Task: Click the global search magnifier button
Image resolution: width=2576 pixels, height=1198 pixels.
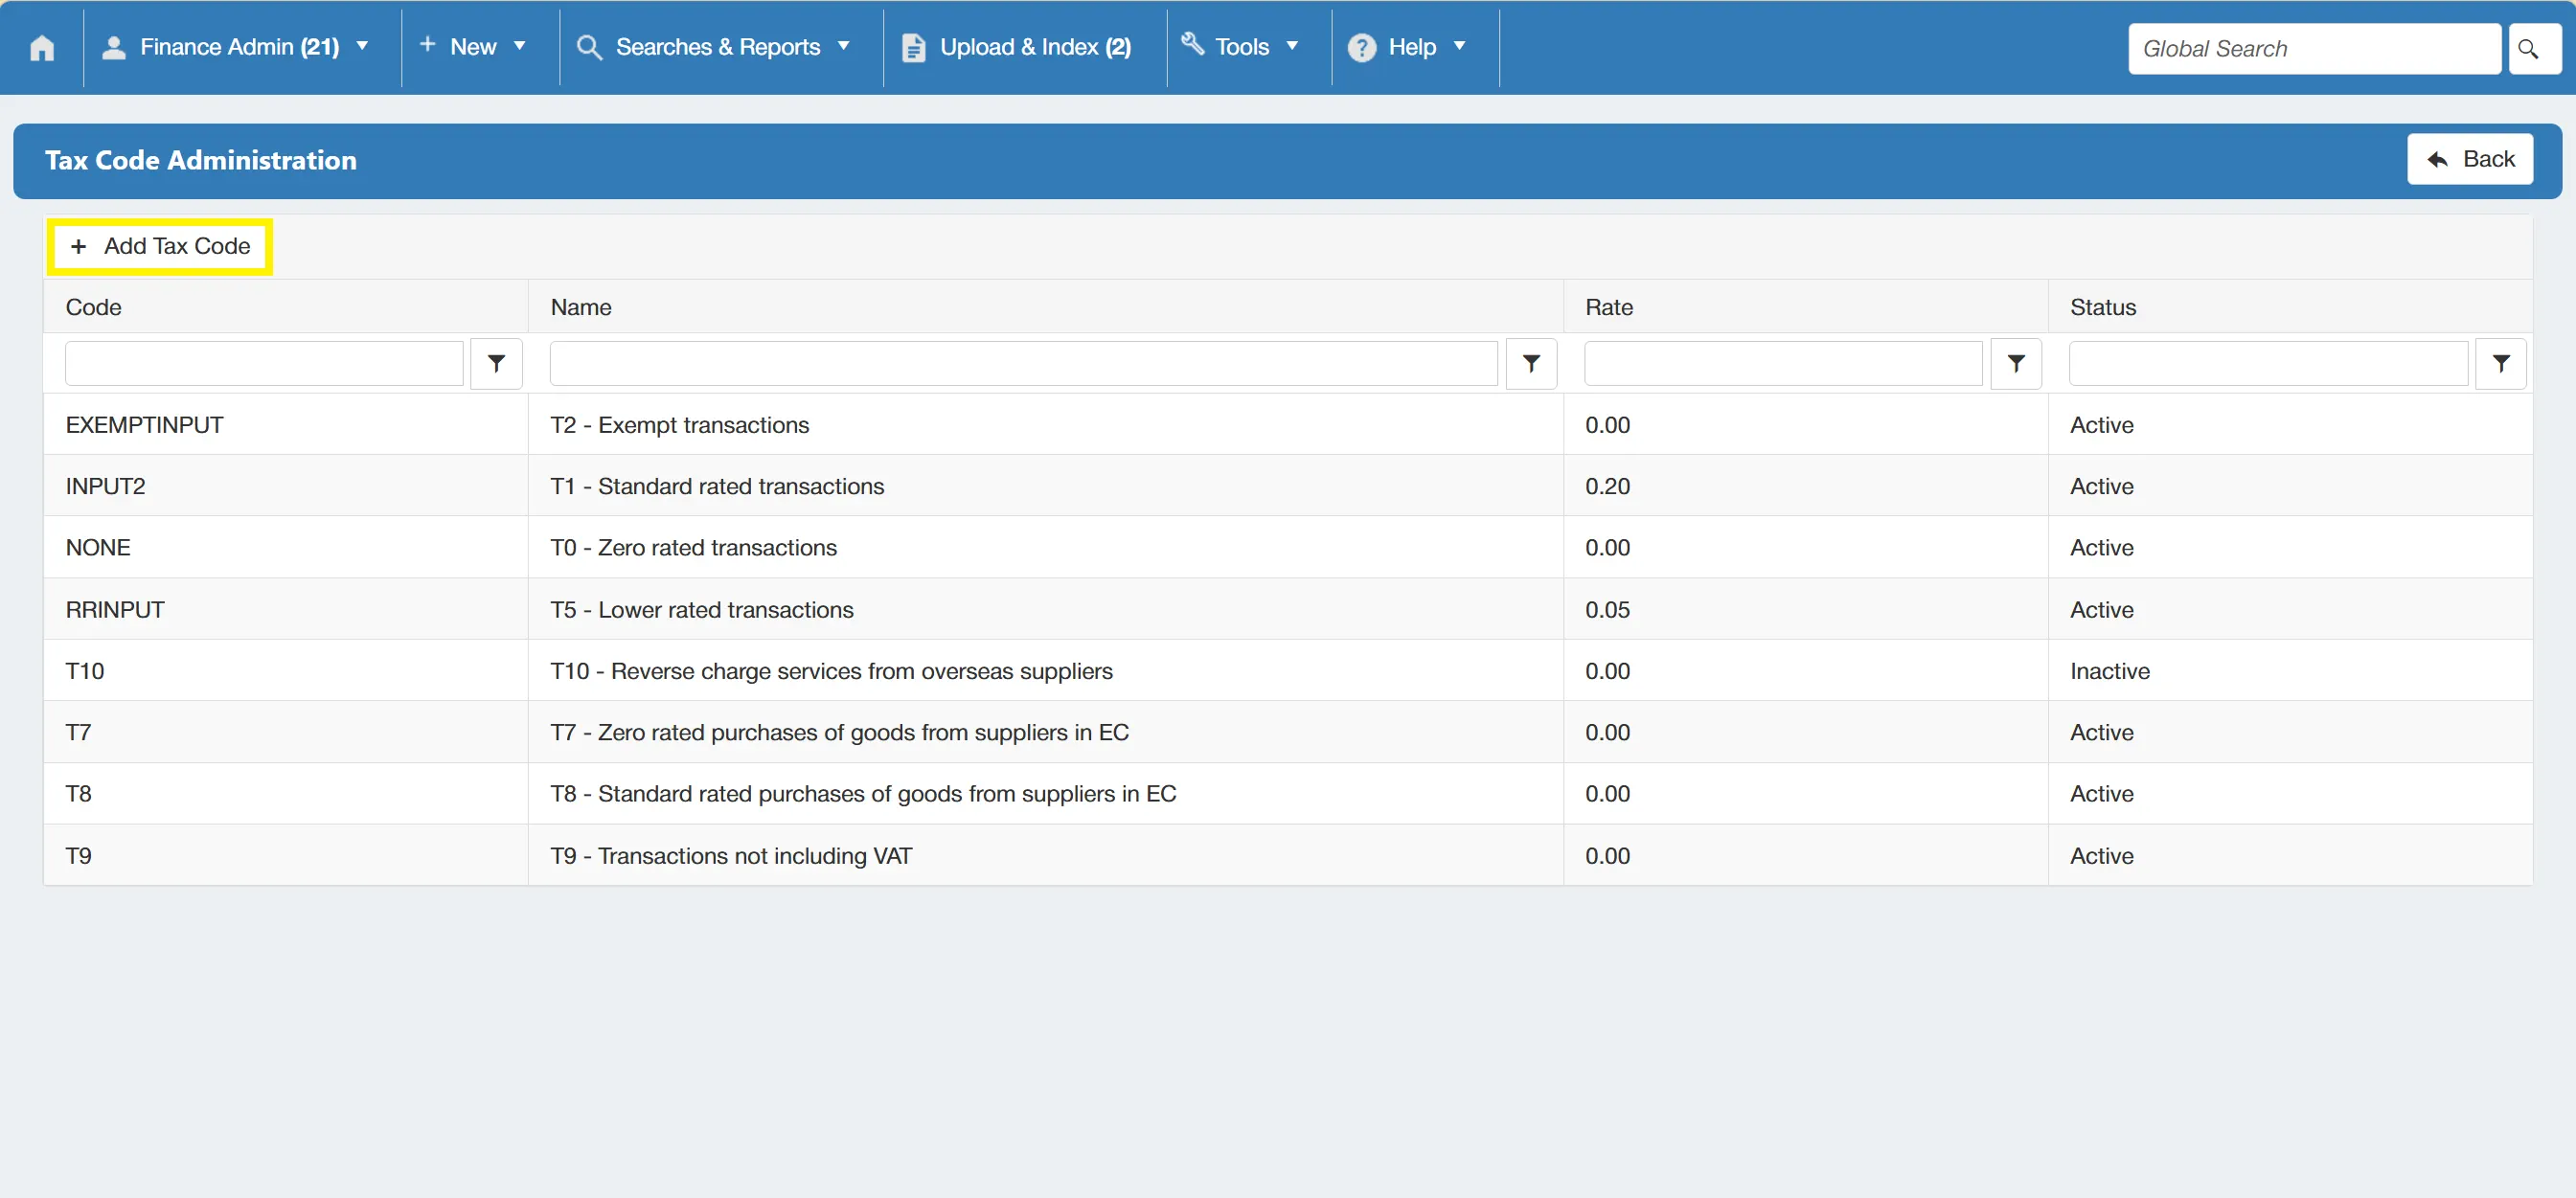Action: 2534,49
